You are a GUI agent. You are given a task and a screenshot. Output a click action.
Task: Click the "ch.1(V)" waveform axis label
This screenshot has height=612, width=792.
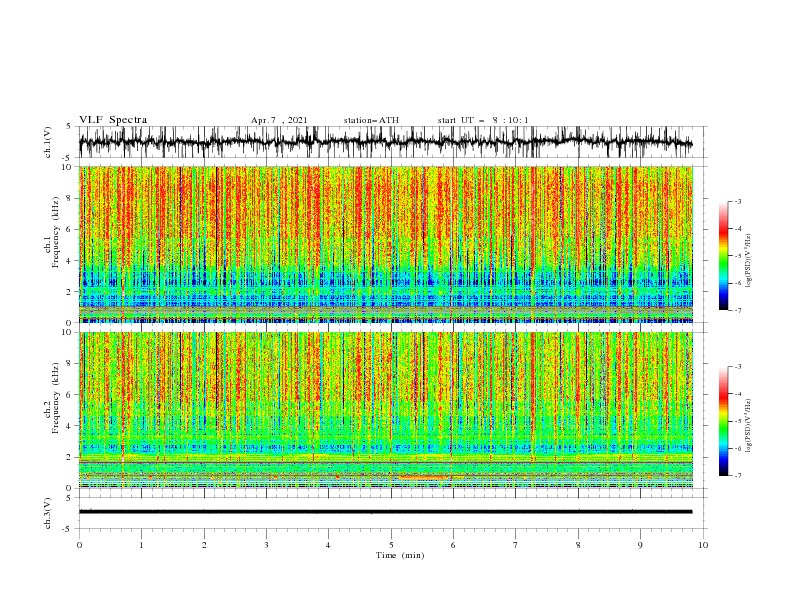[48, 142]
